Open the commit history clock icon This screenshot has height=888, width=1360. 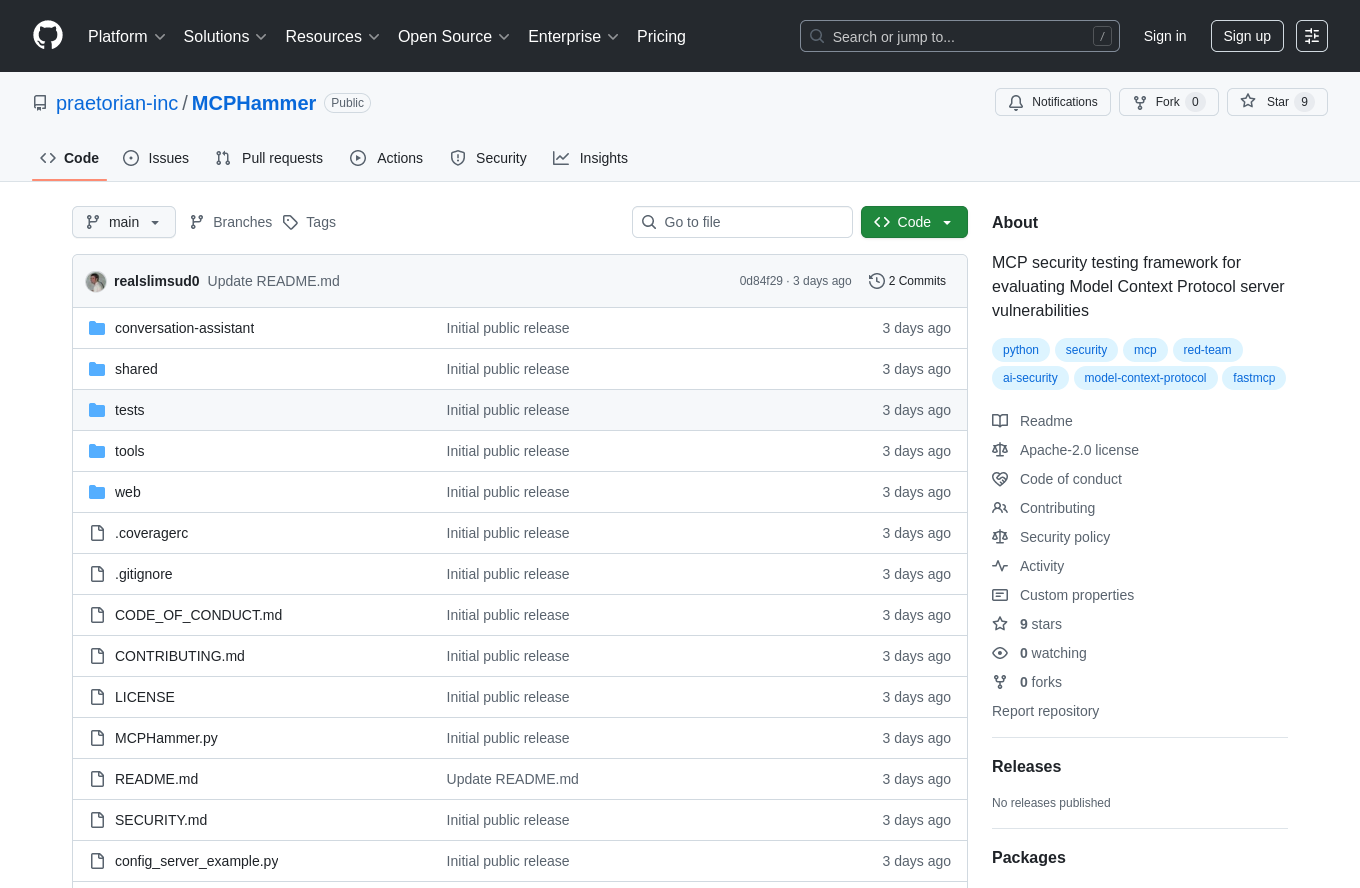[877, 281]
